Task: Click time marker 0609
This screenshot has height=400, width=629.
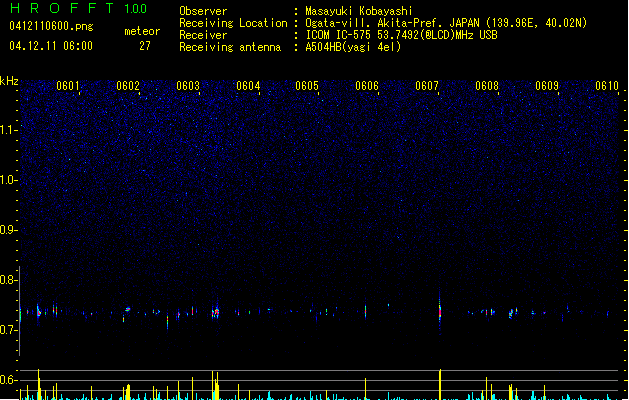Action: [x=547, y=85]
